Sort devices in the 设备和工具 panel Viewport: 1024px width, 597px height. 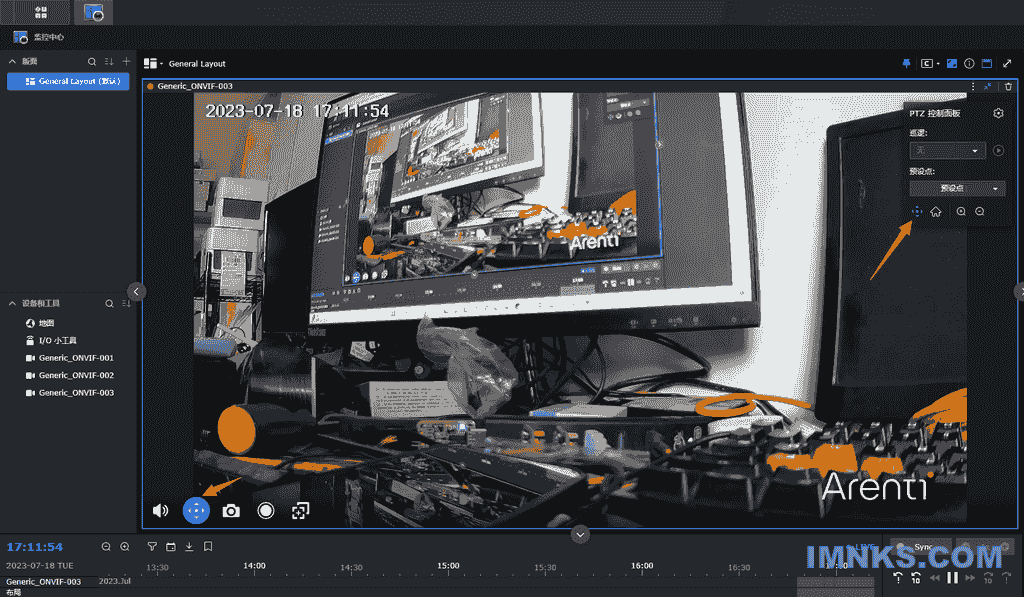click(x=126, y=304)
